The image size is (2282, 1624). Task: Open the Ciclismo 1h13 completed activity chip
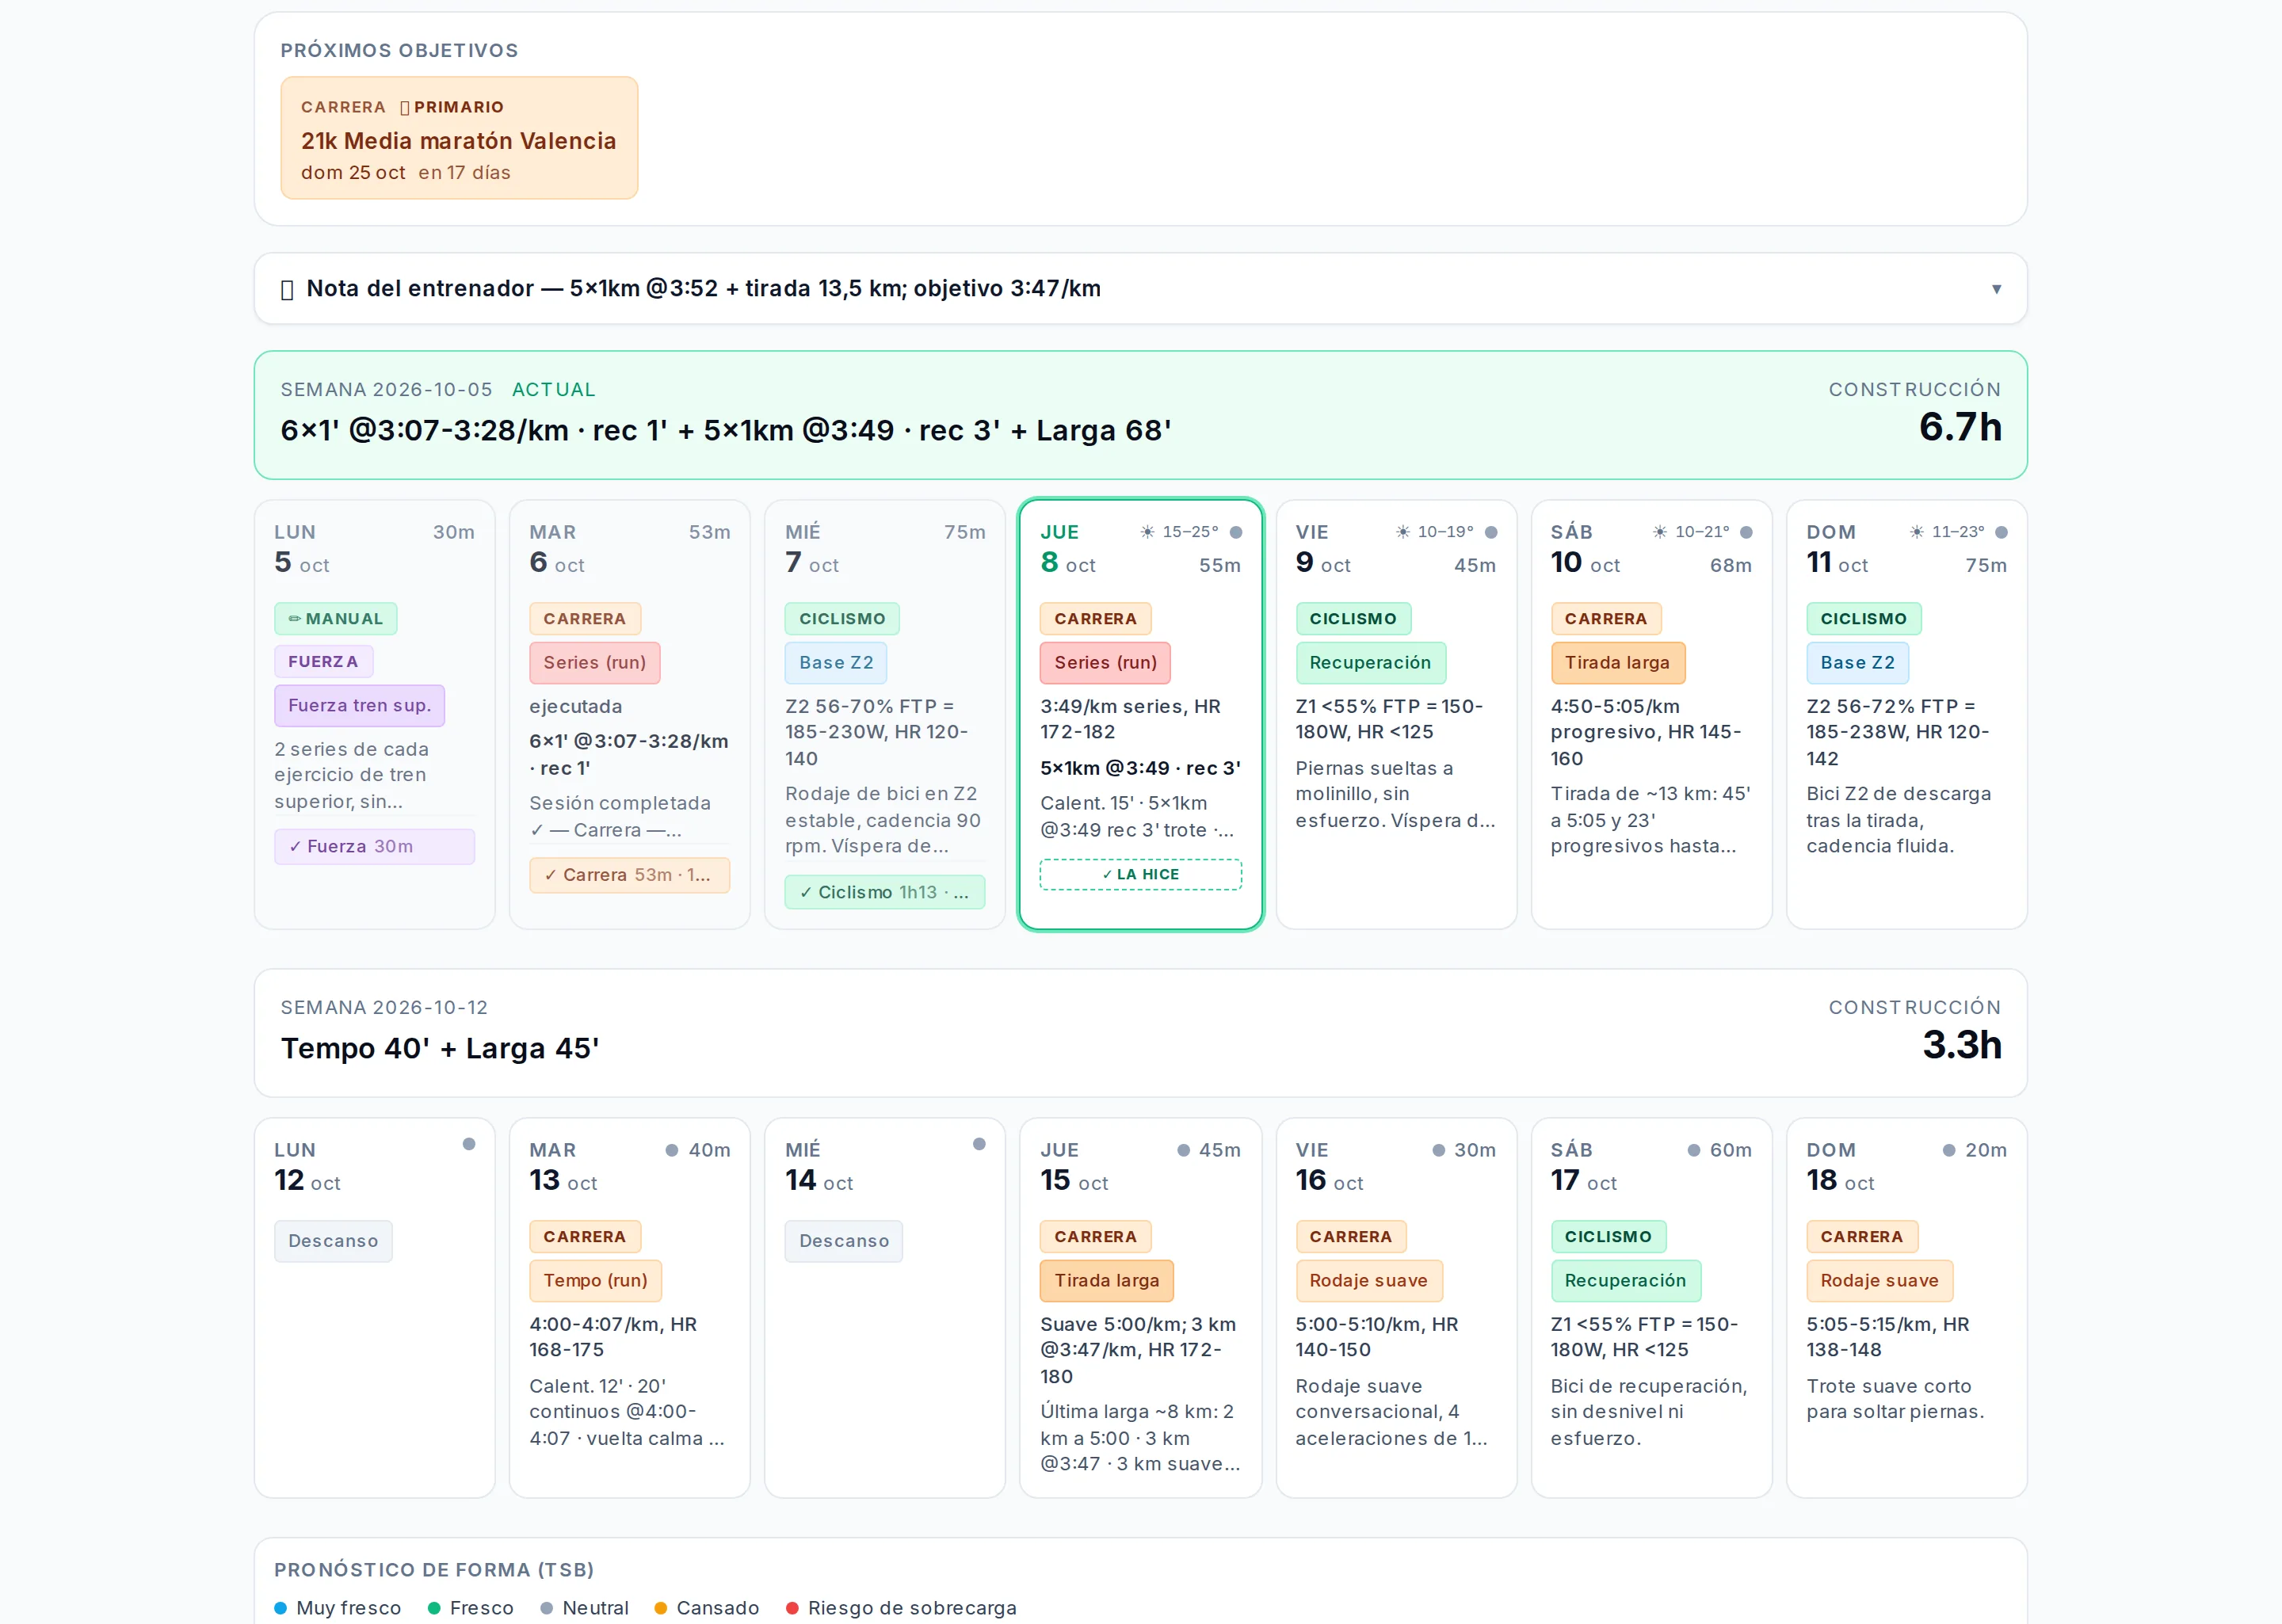(x=884, y=892)
